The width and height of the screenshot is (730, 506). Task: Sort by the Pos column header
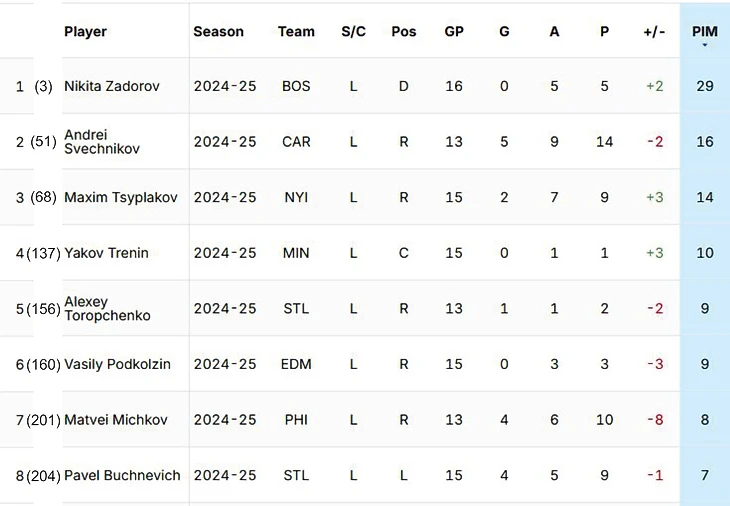(404, 31)
